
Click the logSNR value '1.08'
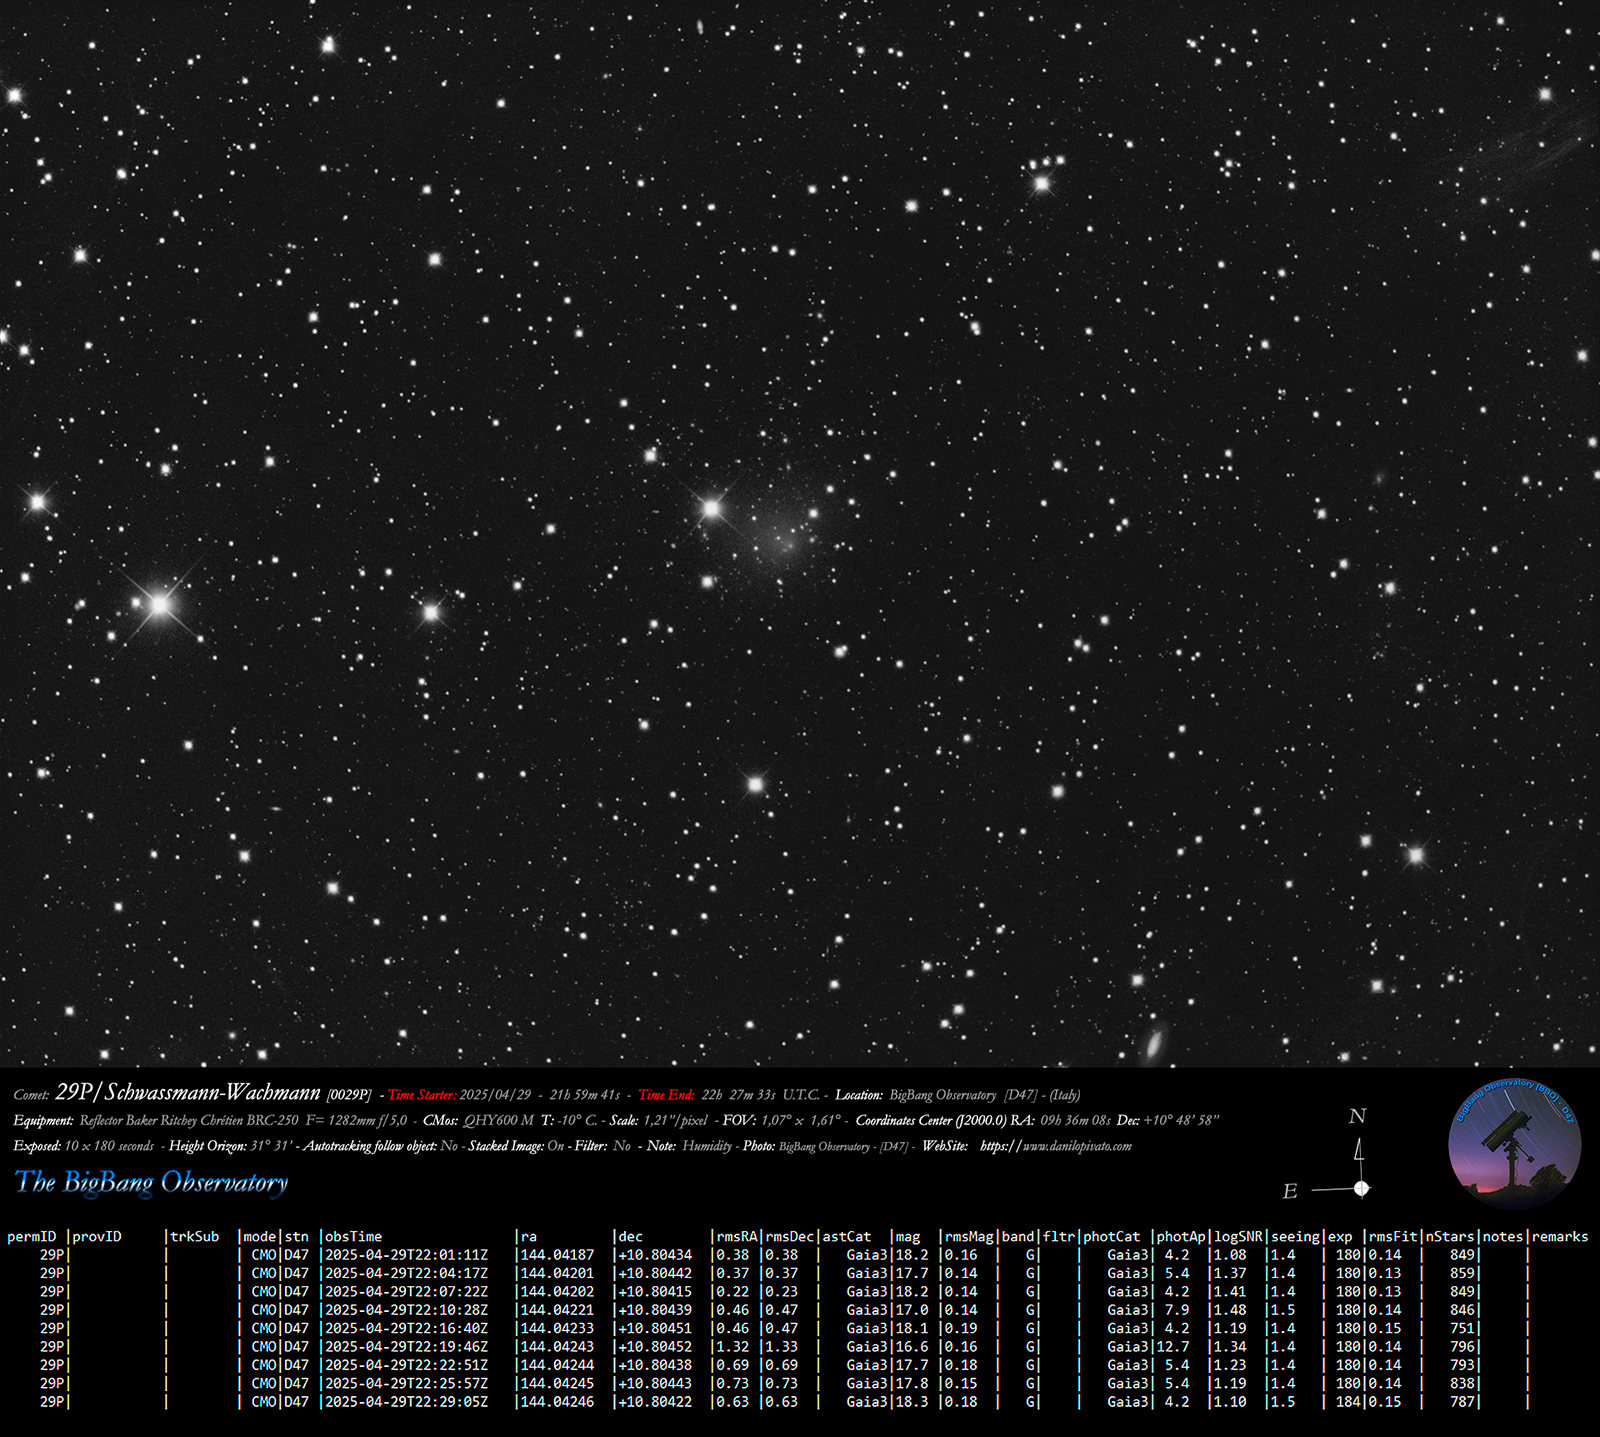1231,1255
